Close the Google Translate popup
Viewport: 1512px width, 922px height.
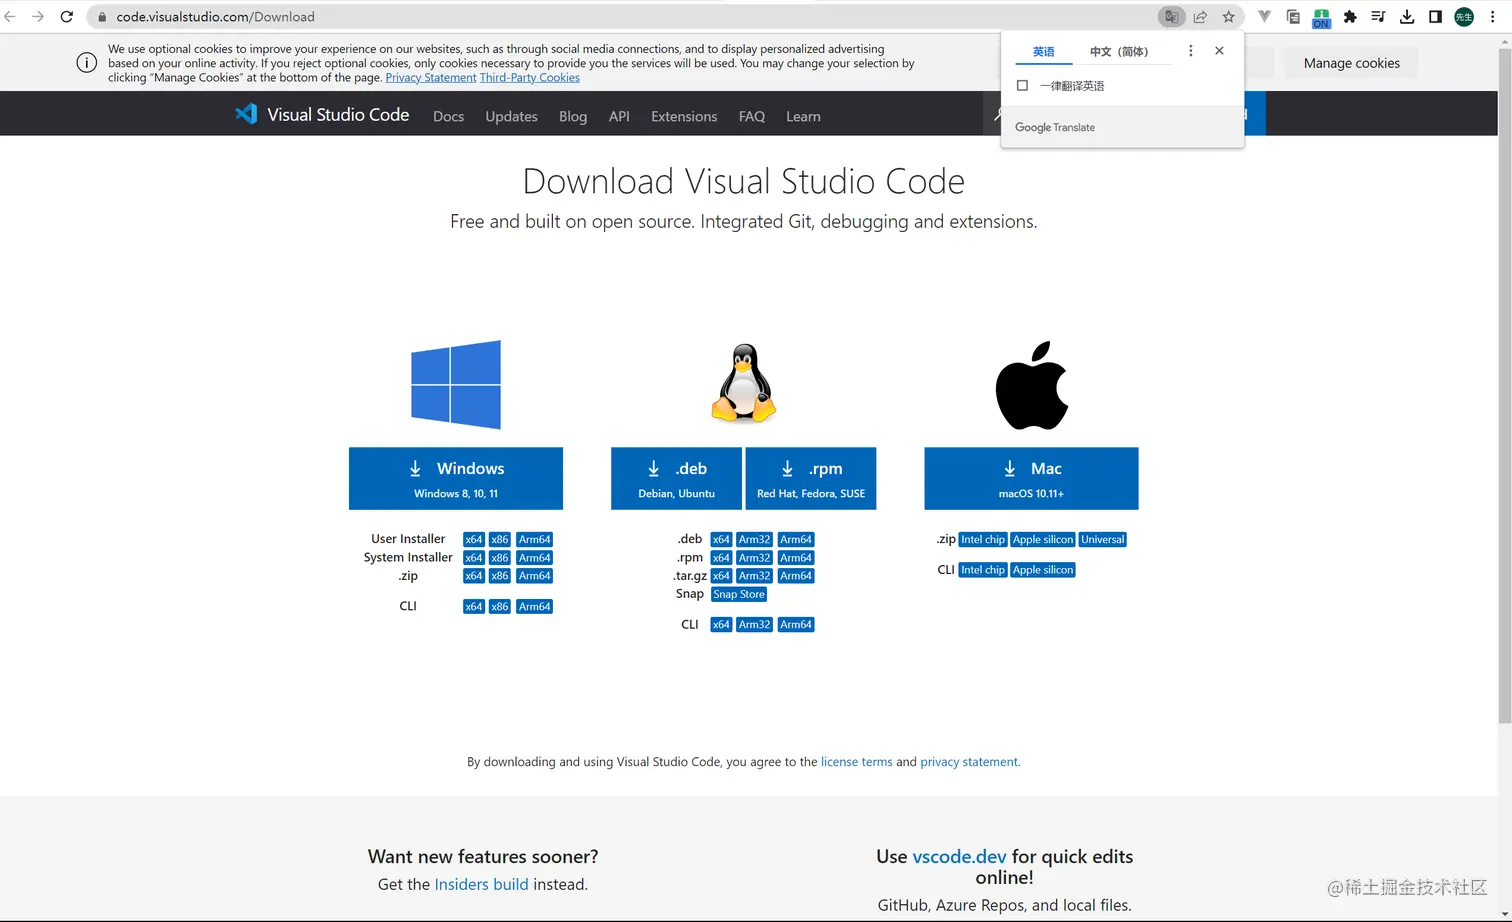[x=1219, y=51]
